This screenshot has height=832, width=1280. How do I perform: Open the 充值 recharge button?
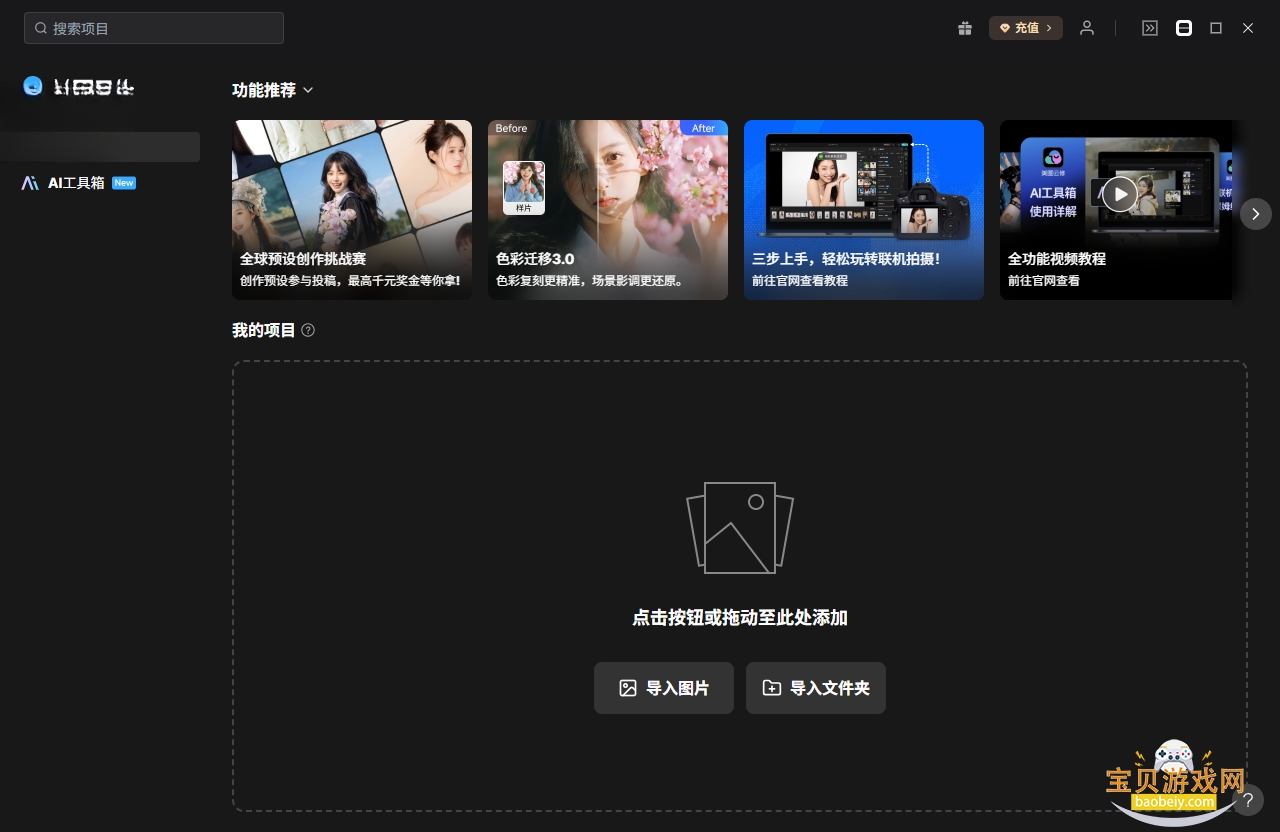[x=1026, y=28]
